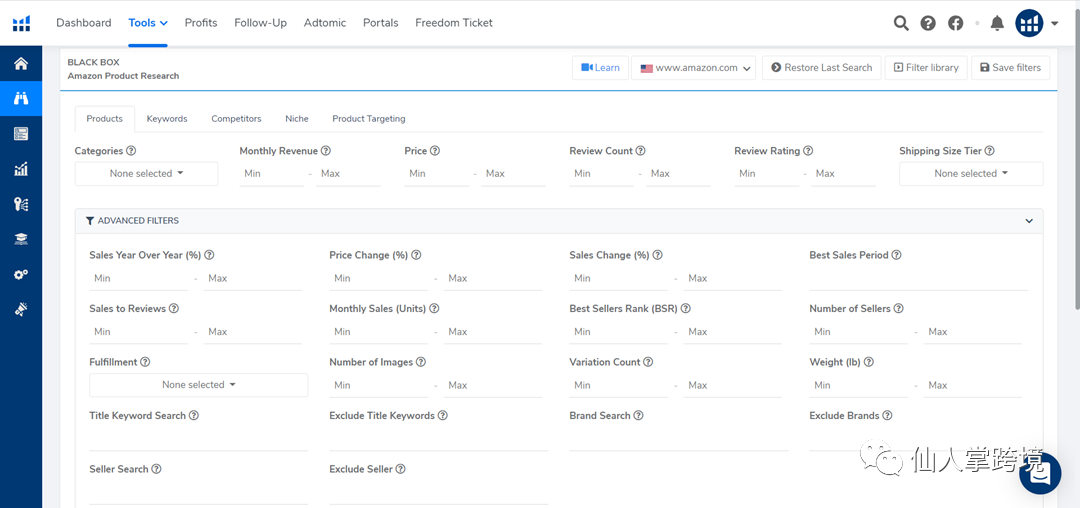The width and height of the screenshot is (1080, 508).
Task: Go to Home in the left sidebar
Action: (21, 64)
